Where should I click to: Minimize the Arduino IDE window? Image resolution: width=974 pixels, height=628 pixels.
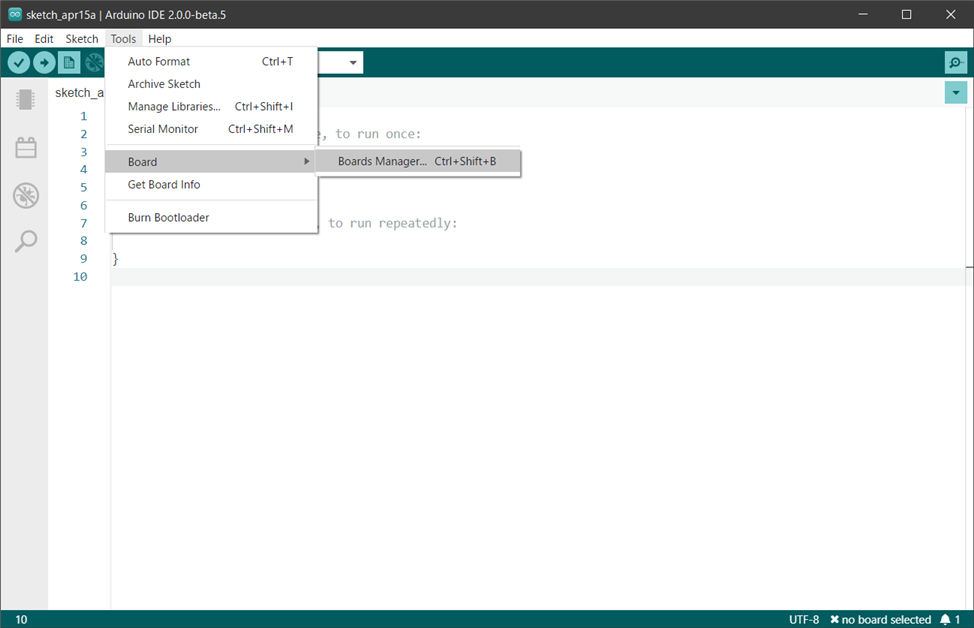tap(863, 14)
